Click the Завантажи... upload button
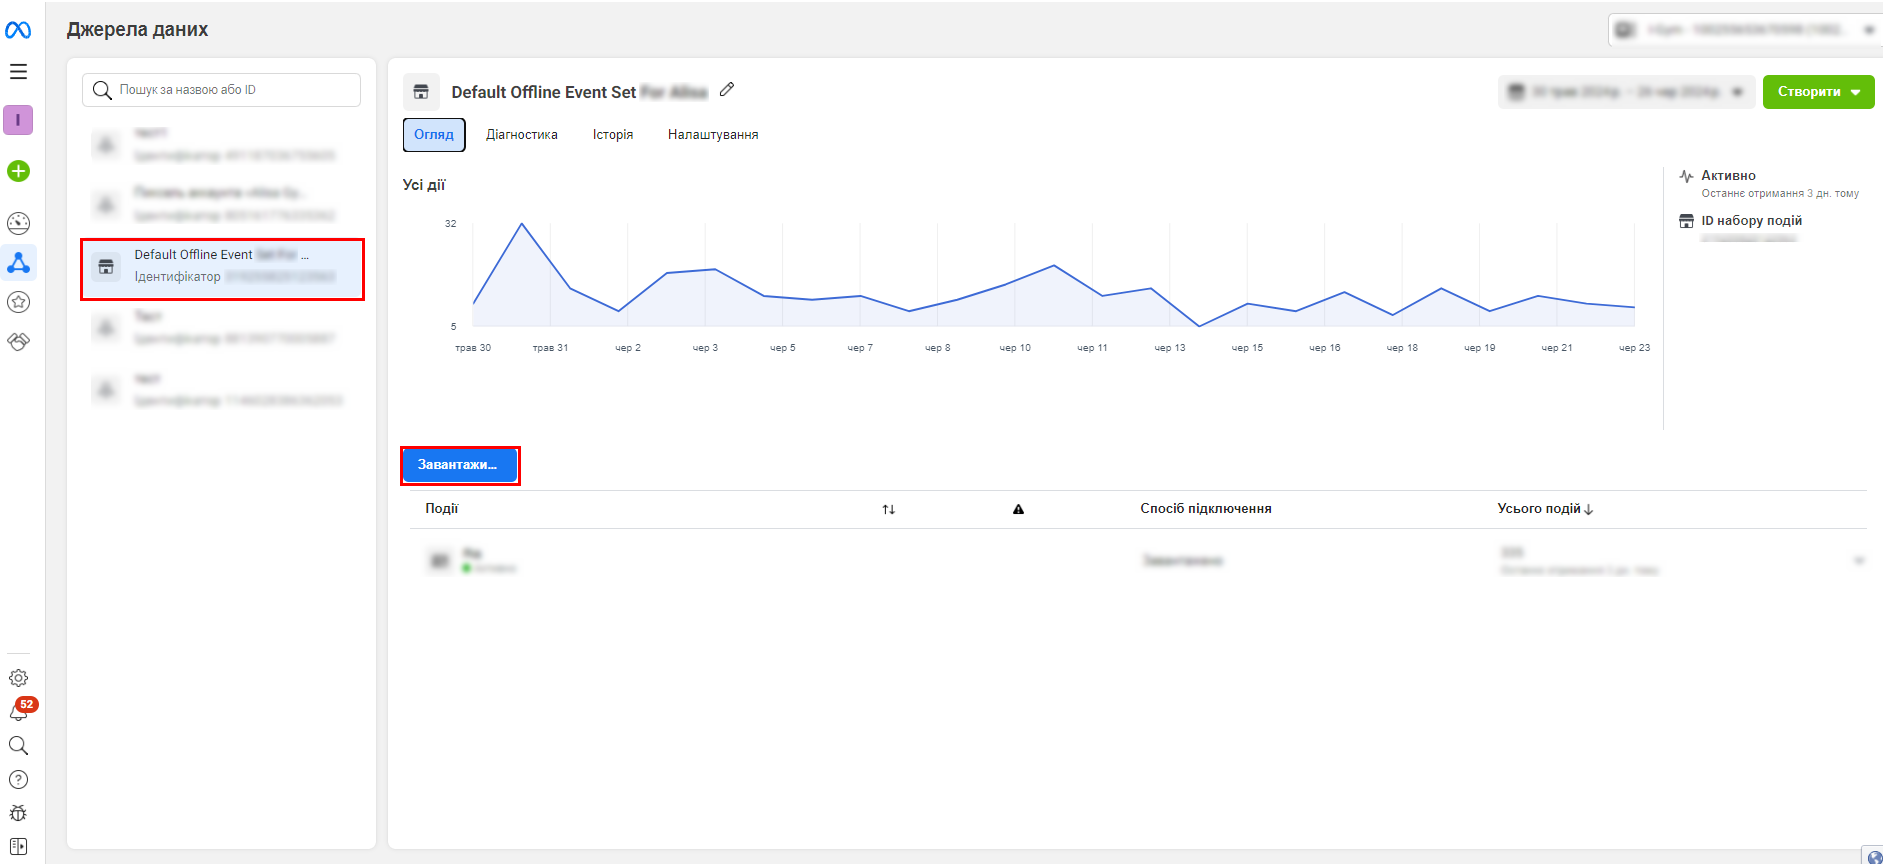The width and height of the screenshot is (1883, 864). click(x=459, y=465)
